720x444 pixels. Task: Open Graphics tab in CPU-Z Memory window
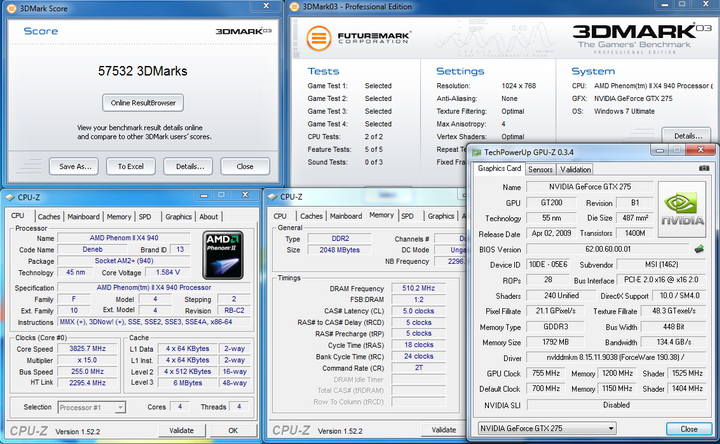[x=441, y=216]
